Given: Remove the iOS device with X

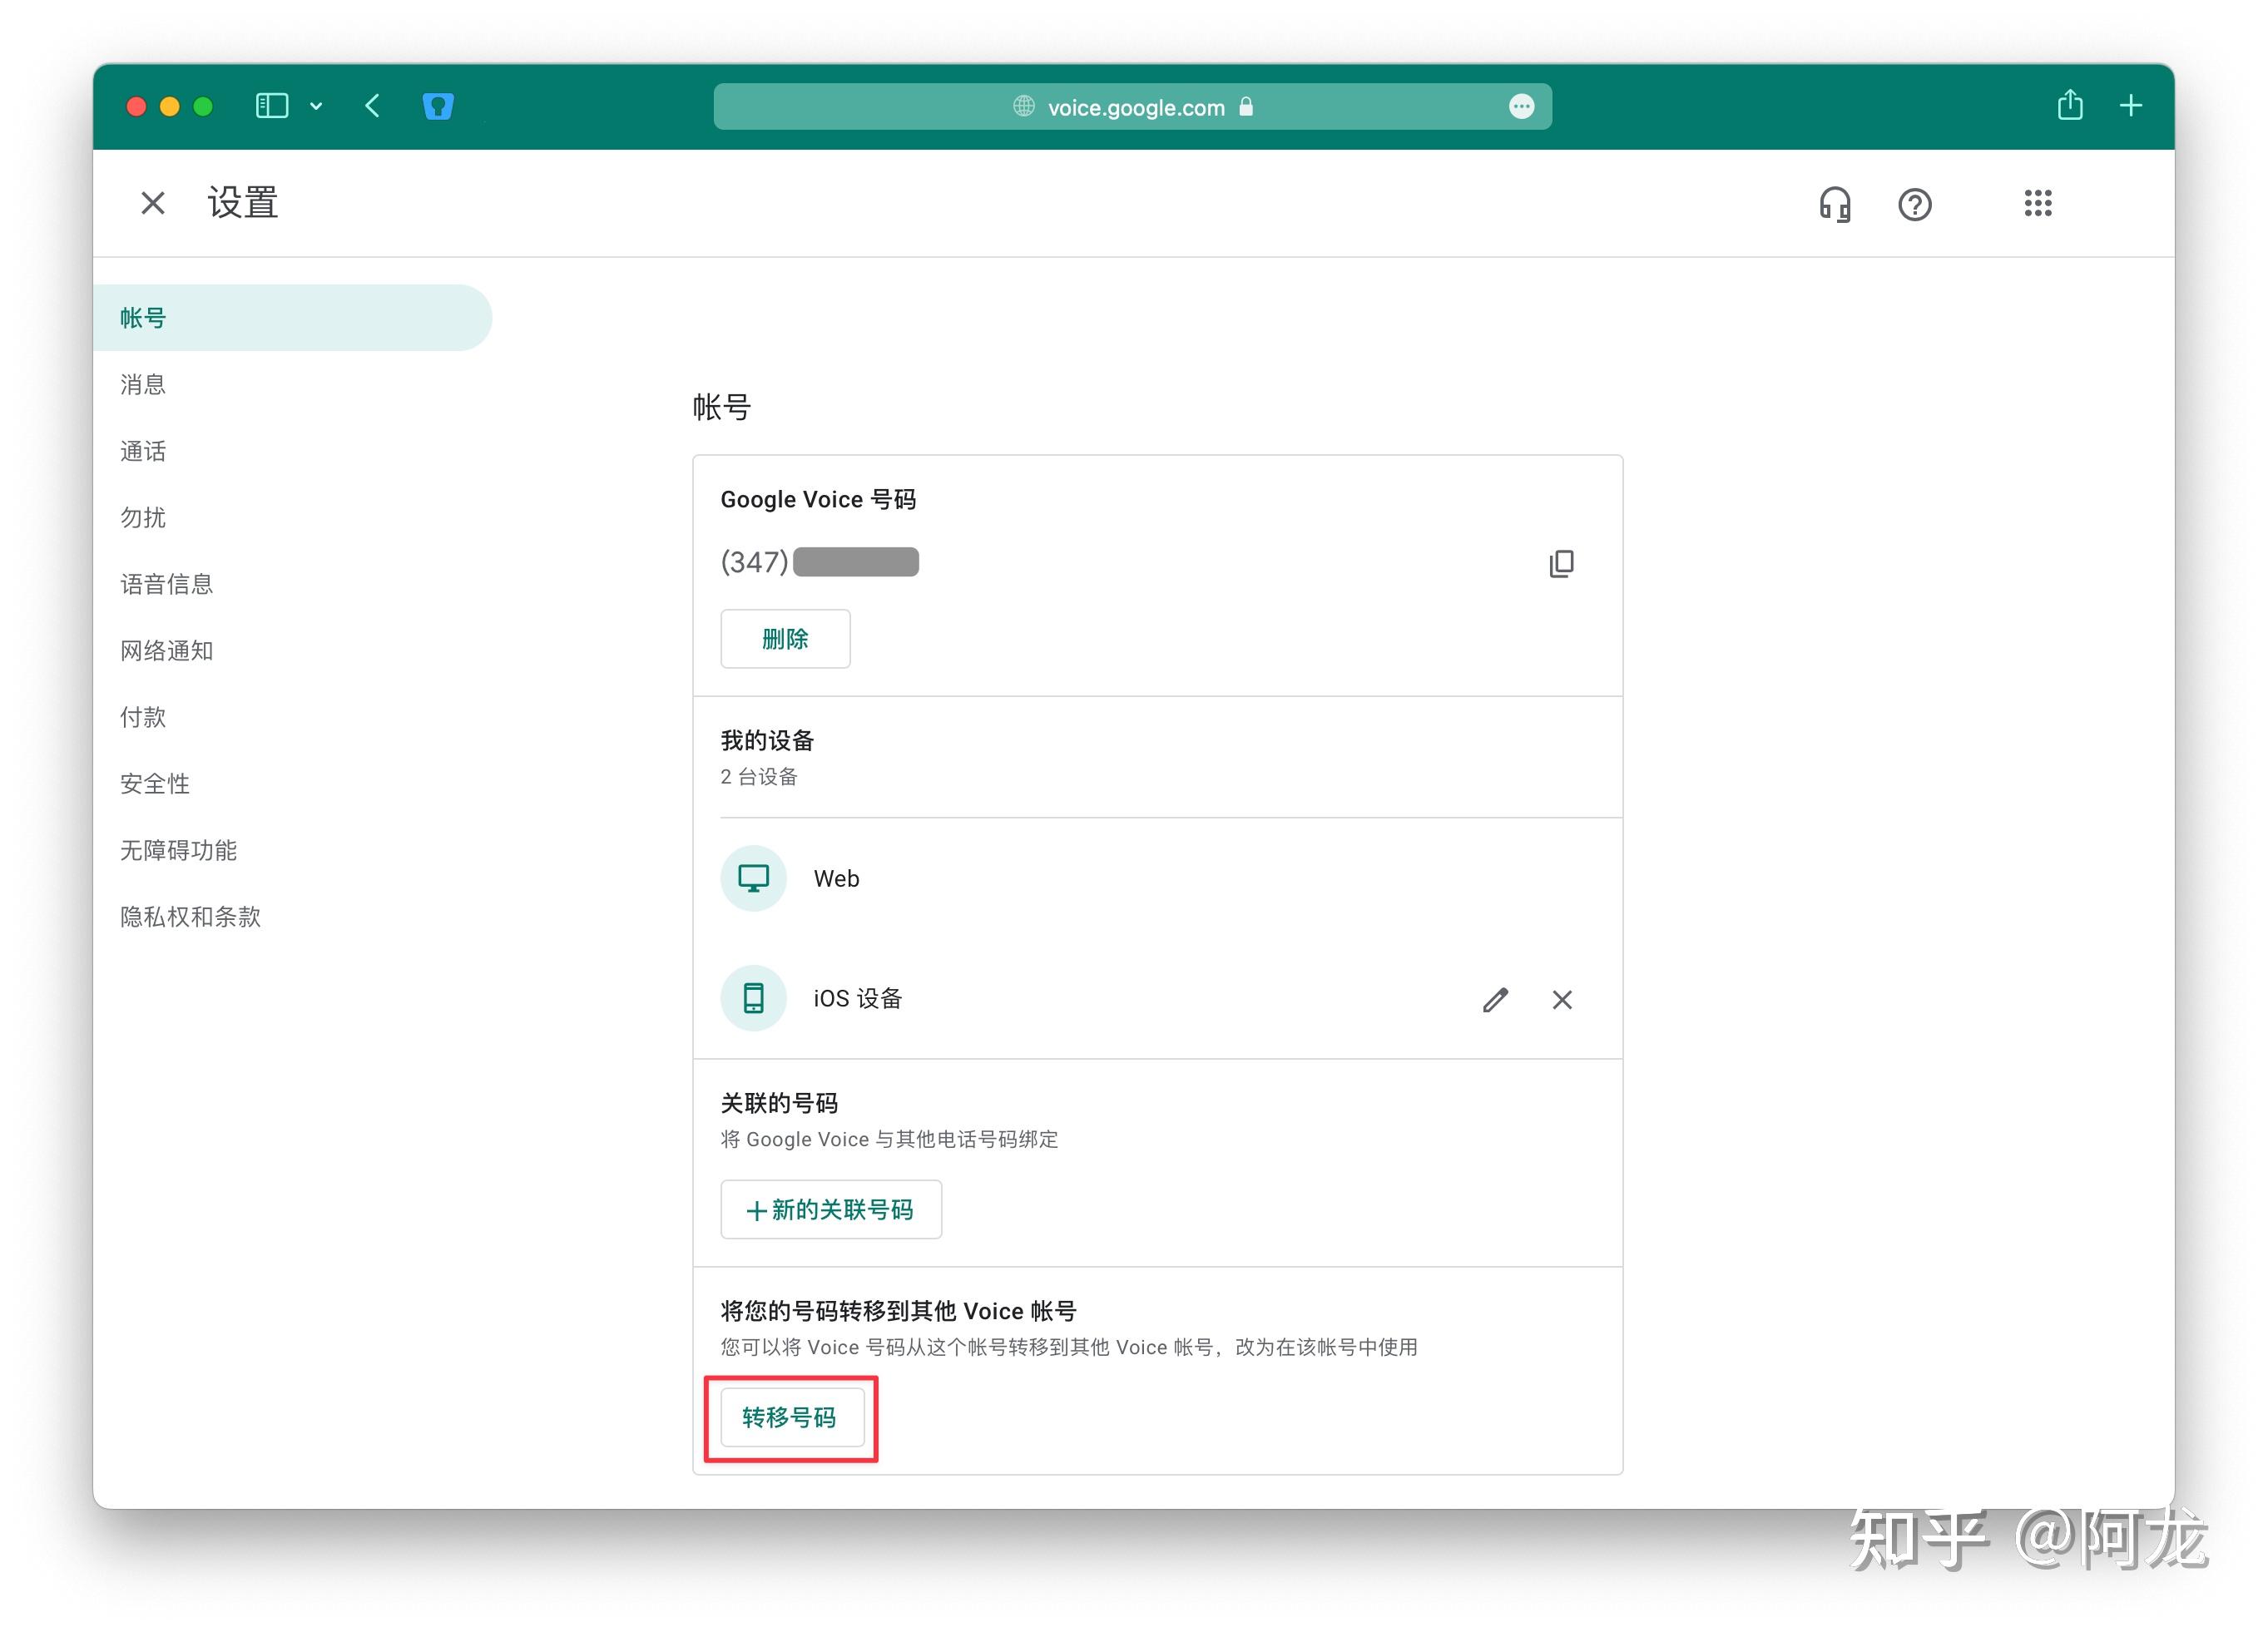Looking at the screenshot, I should point(1562,999).
